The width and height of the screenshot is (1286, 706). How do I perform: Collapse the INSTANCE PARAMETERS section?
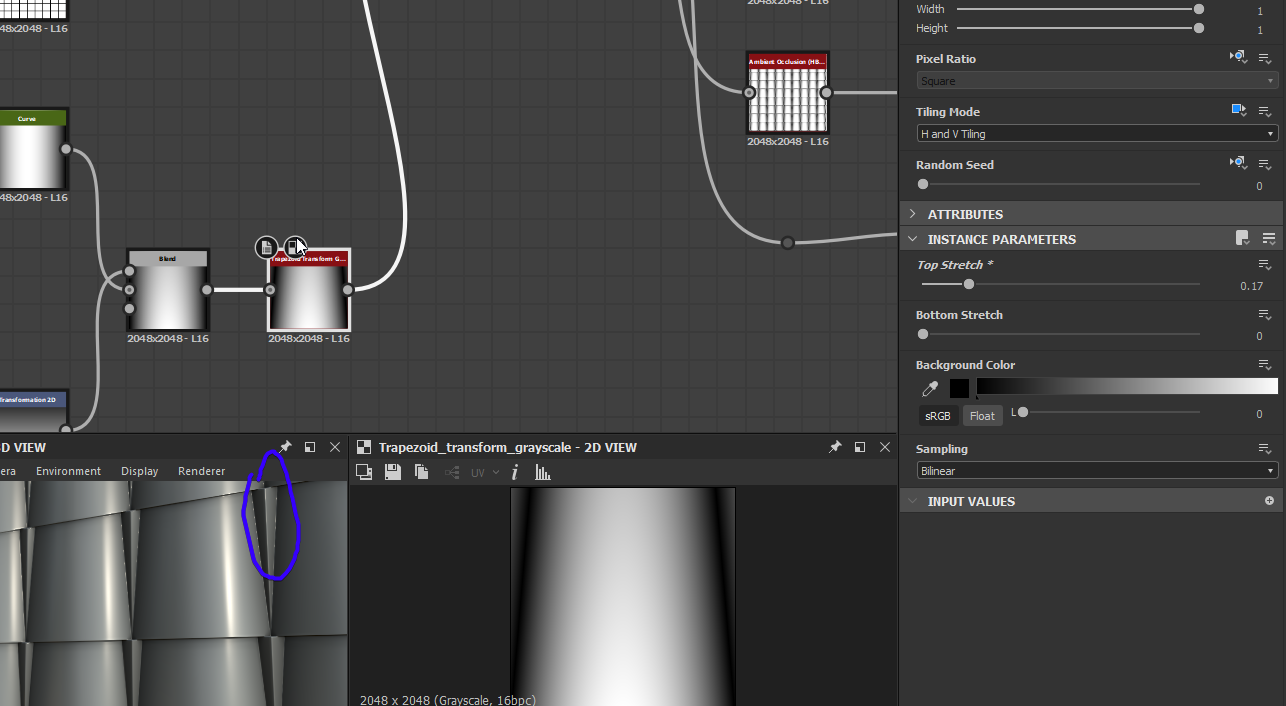913,239
